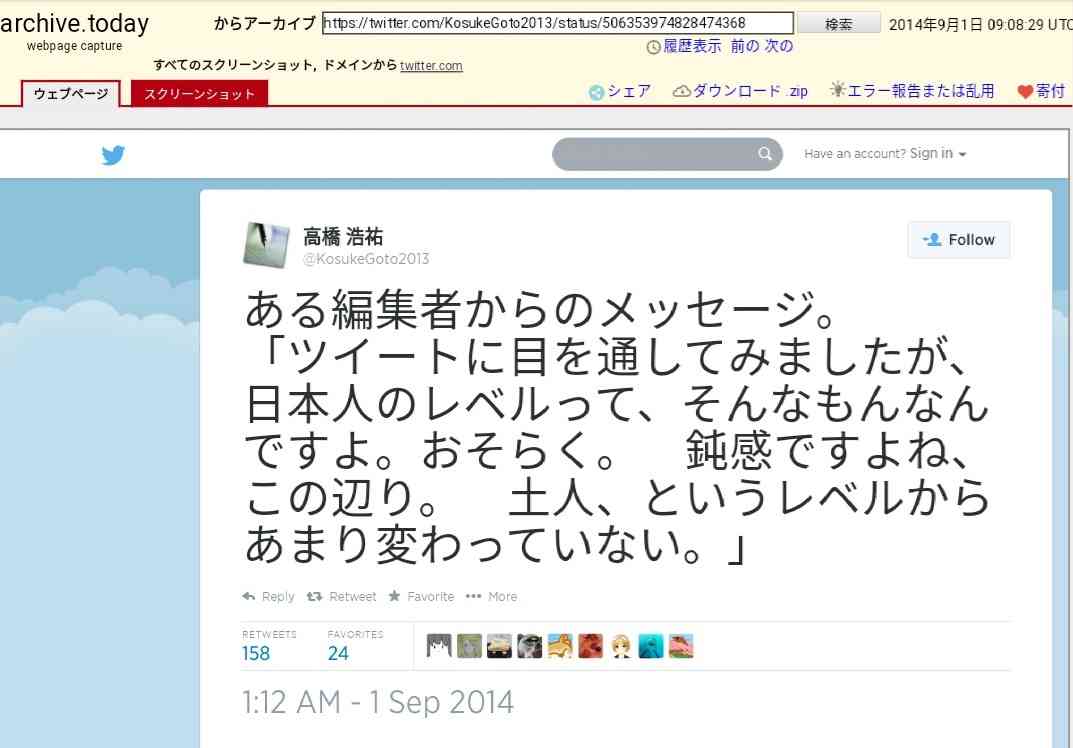1073x748 pixels.
Task: Click the Twitter bird logo
Action: [113, 155]
